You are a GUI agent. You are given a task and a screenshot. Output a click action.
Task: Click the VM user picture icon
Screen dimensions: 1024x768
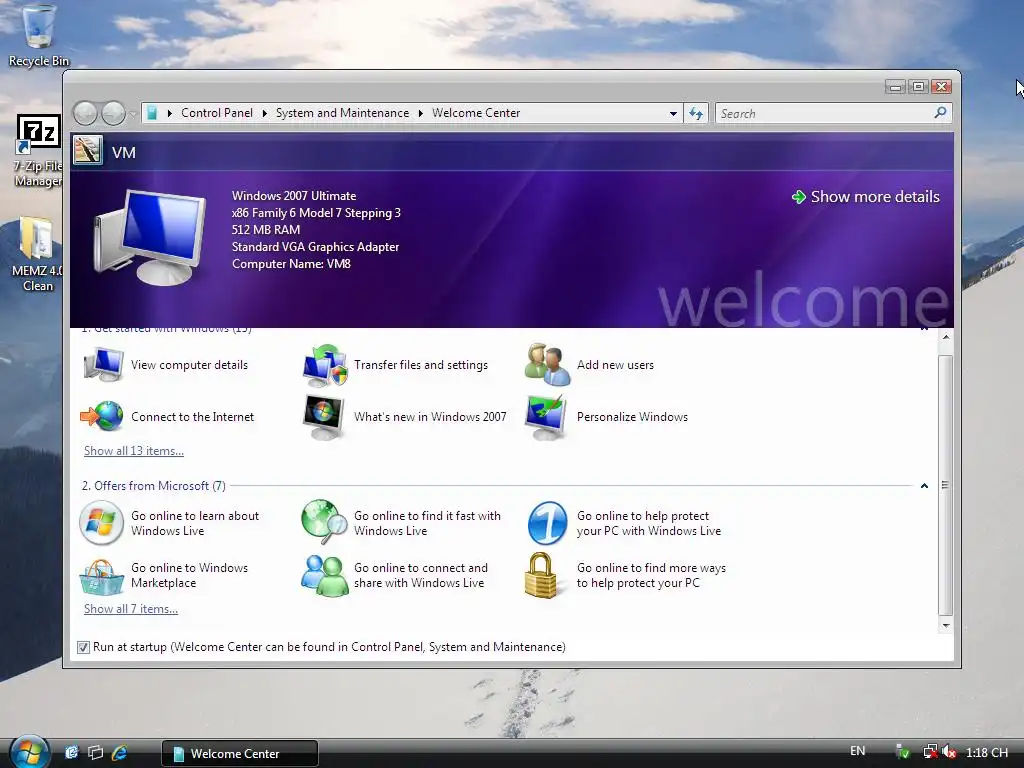[x=88, y=150]
